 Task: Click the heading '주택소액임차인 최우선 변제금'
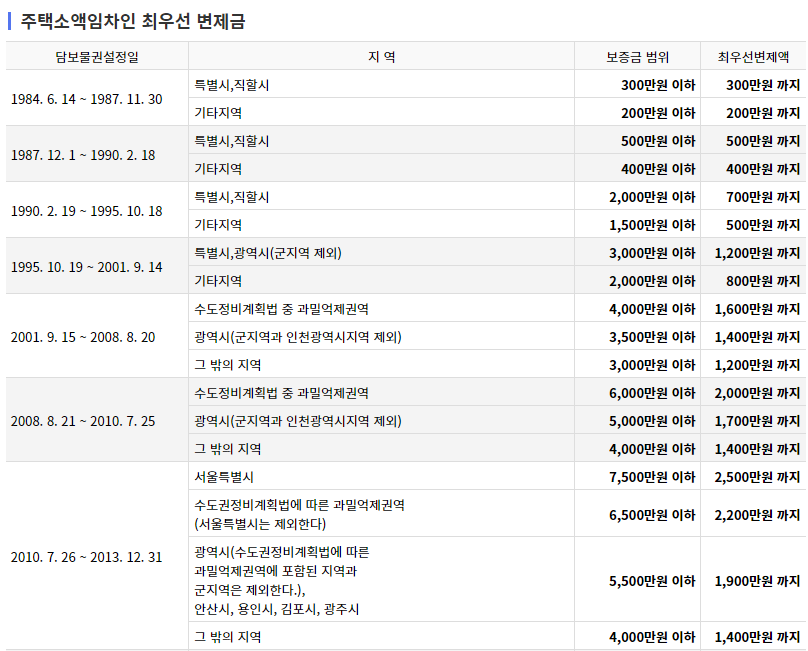133,21
